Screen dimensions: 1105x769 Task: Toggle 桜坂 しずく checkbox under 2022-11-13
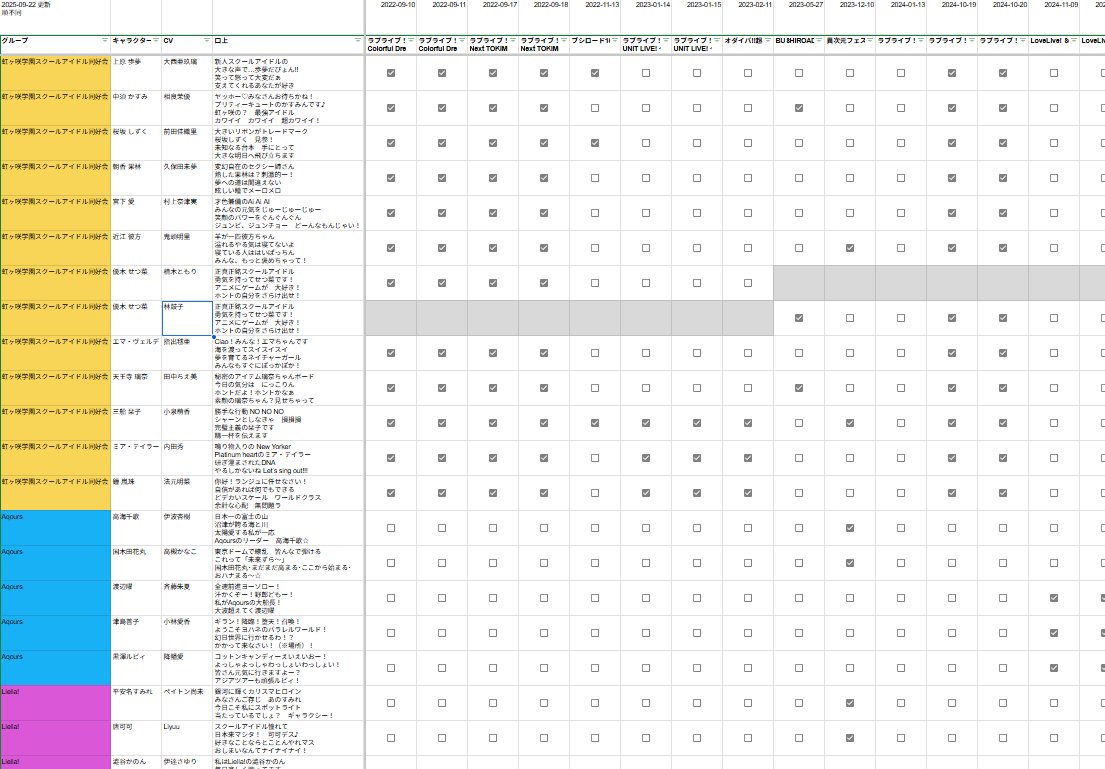pos(595,142)
